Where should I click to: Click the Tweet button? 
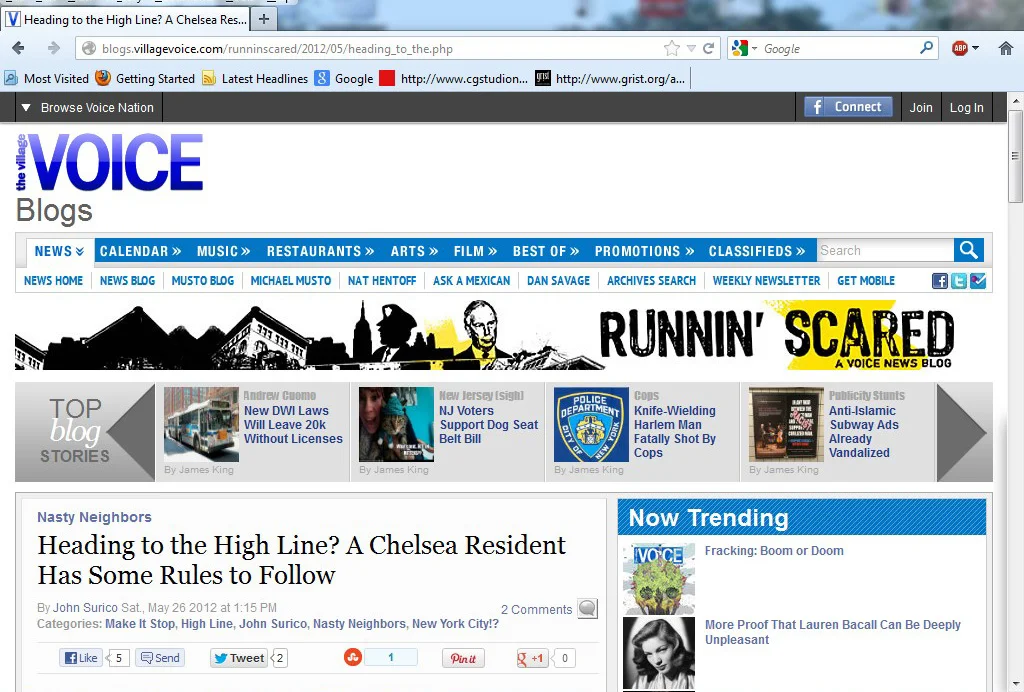pyautogui.click(x=240, y=658)
